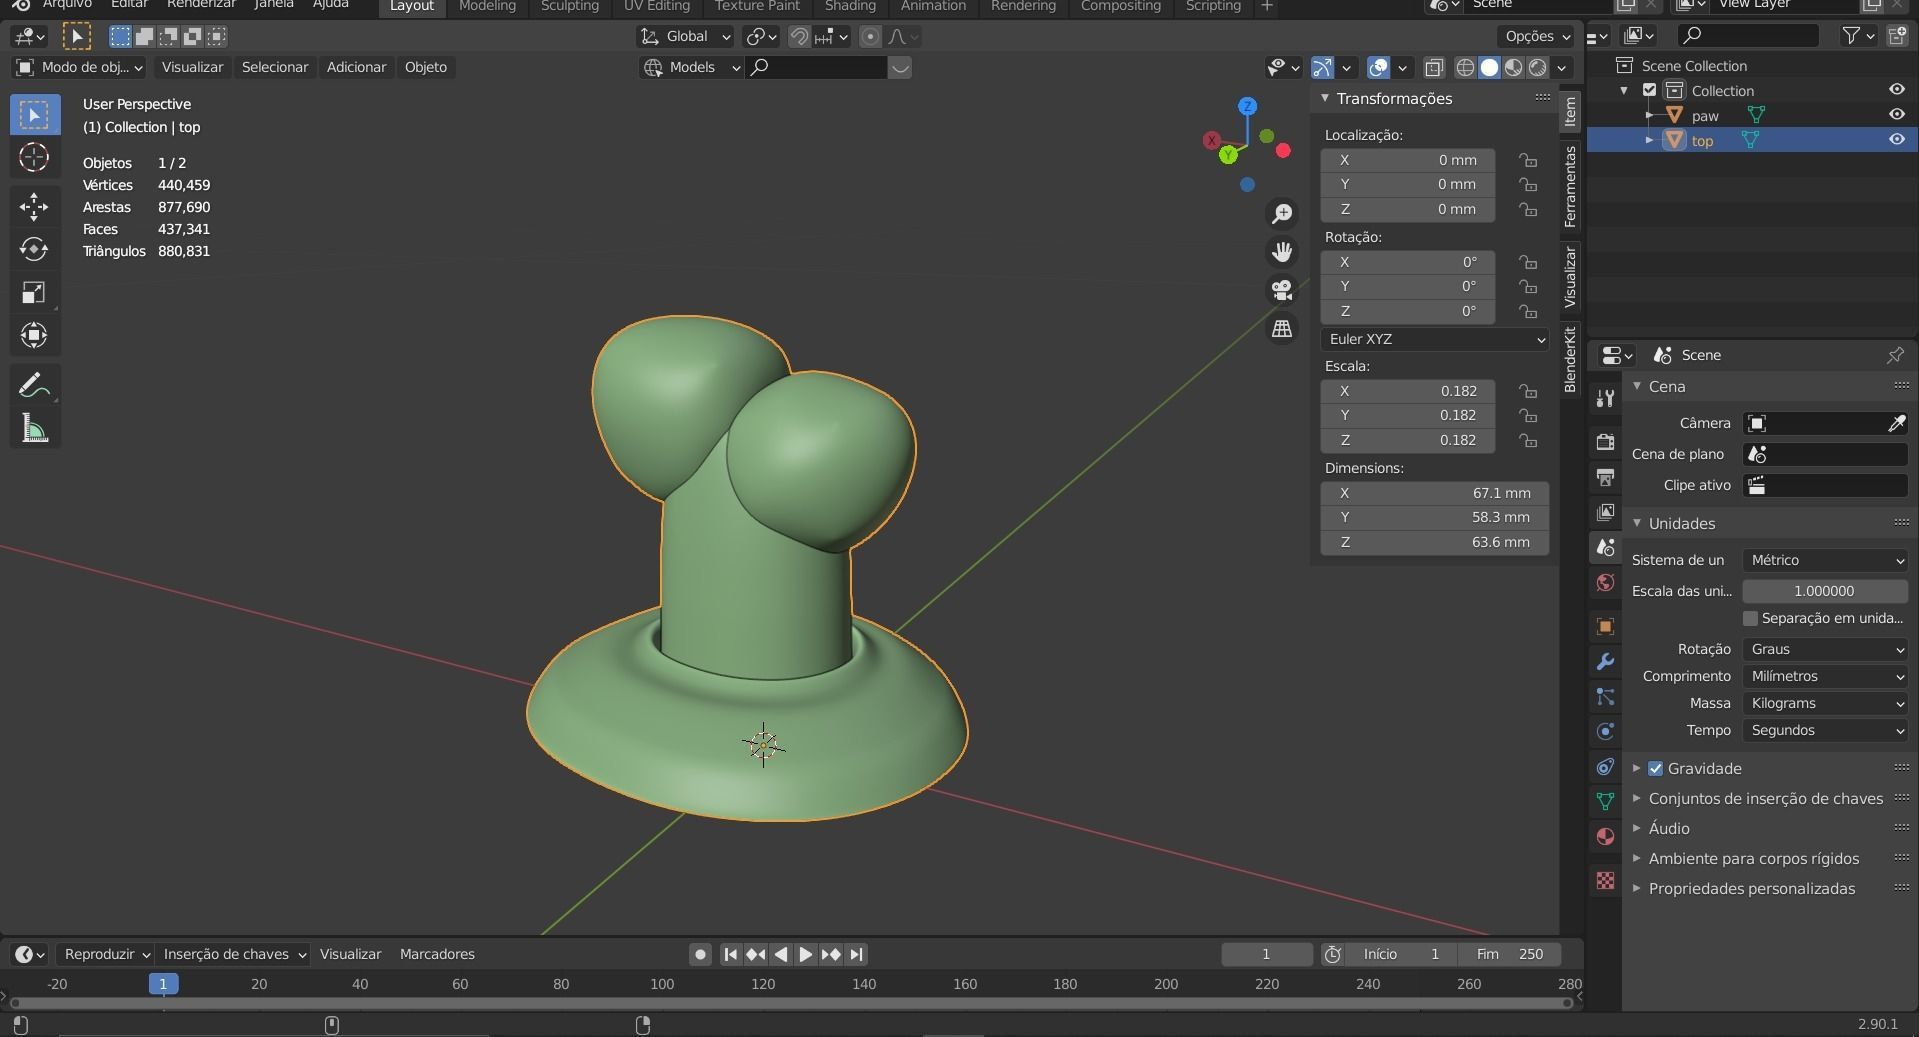
Task: Click the current frame number field
Action: (1266, 954)
